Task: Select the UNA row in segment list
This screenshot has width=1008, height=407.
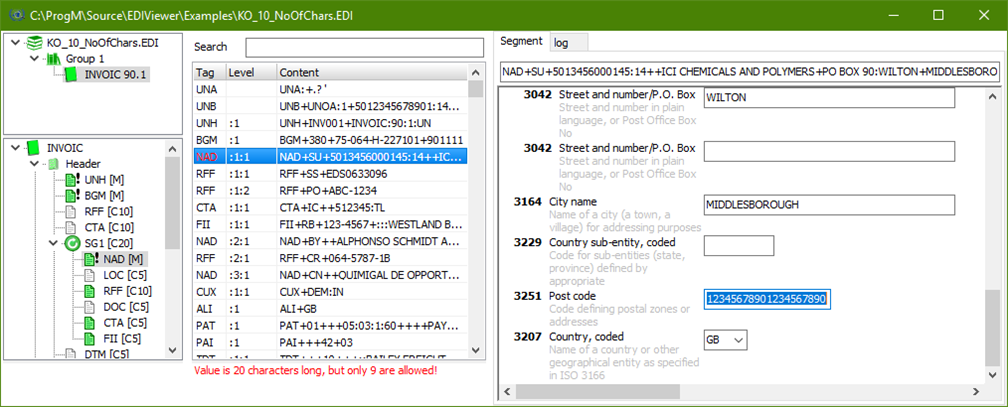Action: pos(331,89)
